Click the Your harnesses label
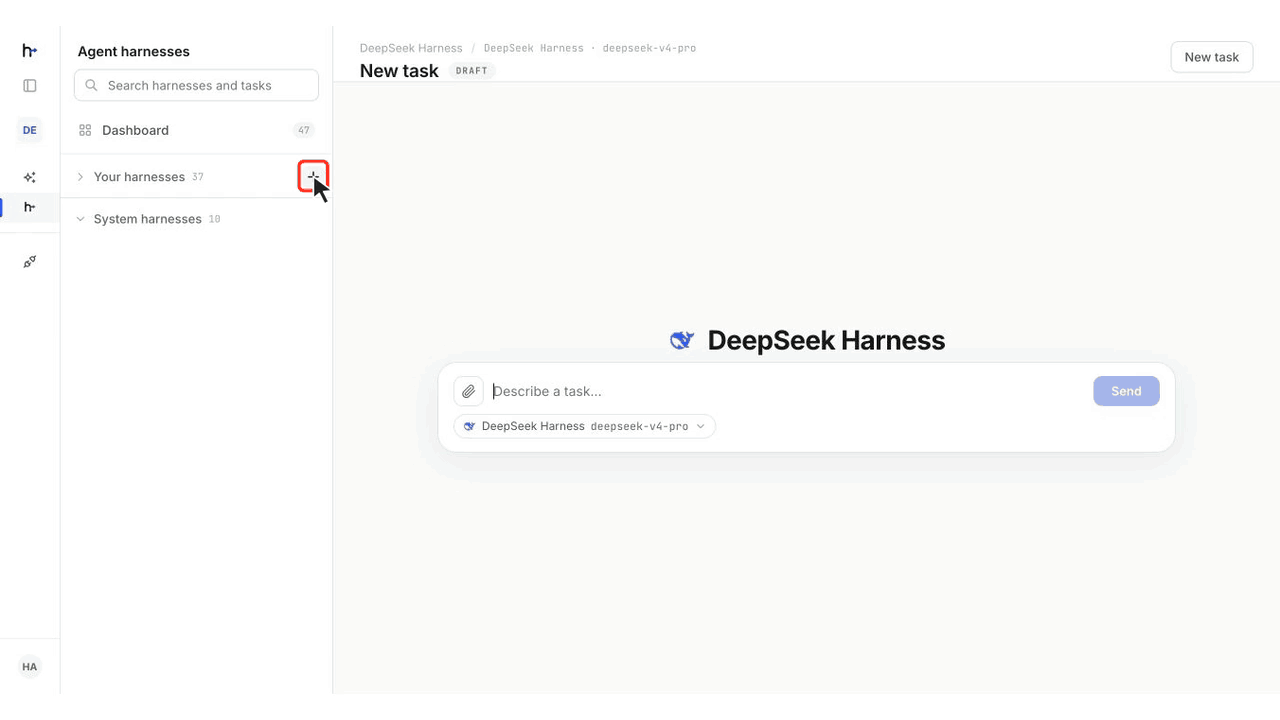 (x=139, y=177)
